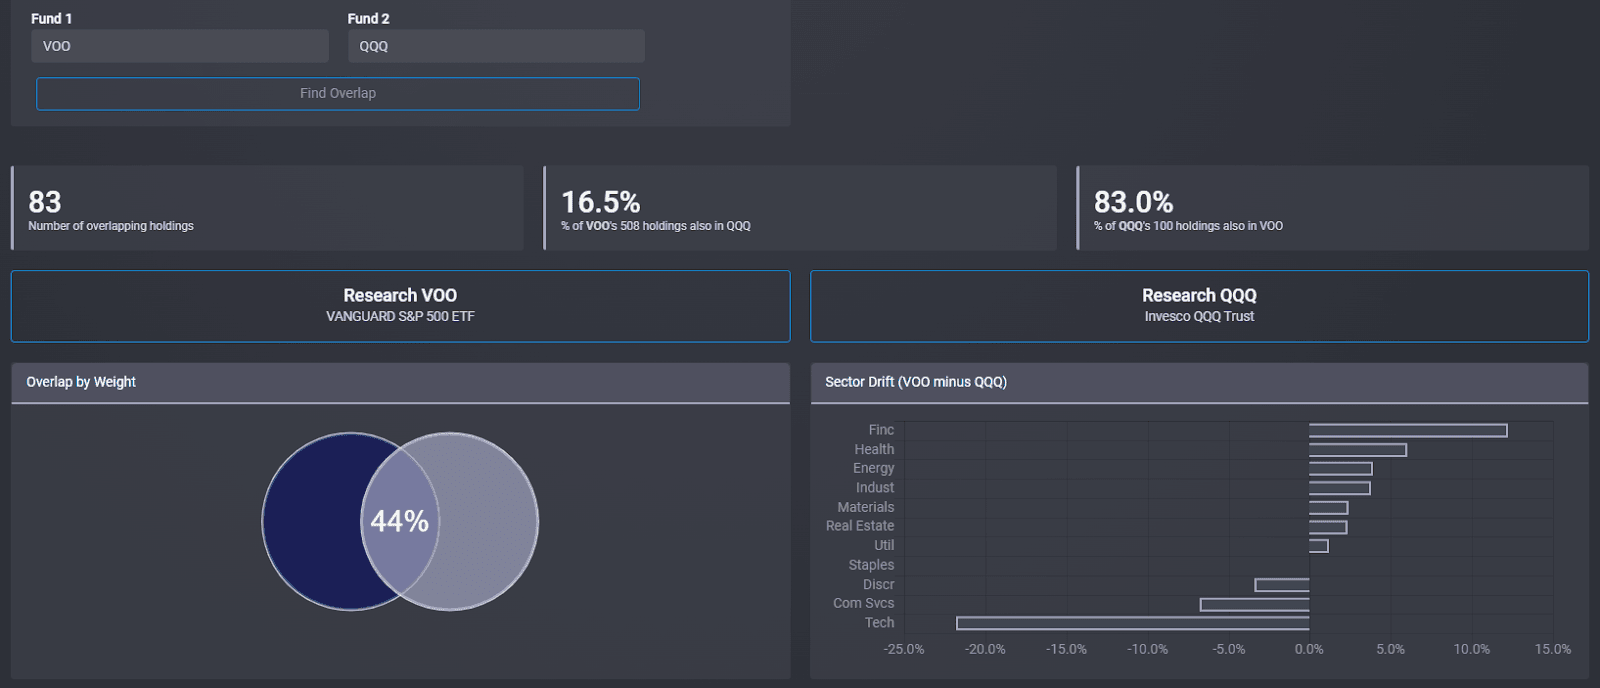
Task: Open the Research QQQ button
Action: (x=1199, y=306)
